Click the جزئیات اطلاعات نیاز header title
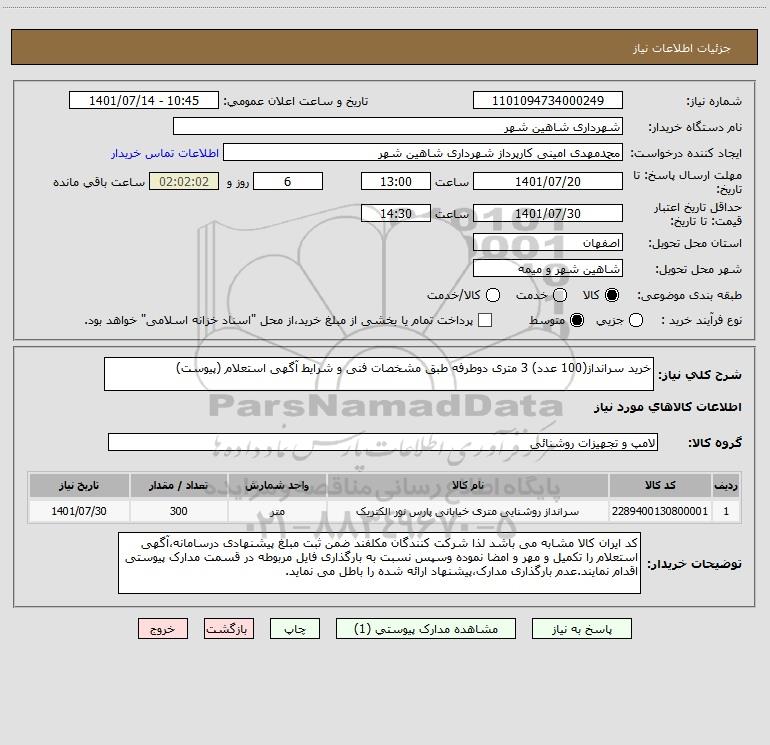The height and width of the screenshot is (745, 770). point(681,48)
